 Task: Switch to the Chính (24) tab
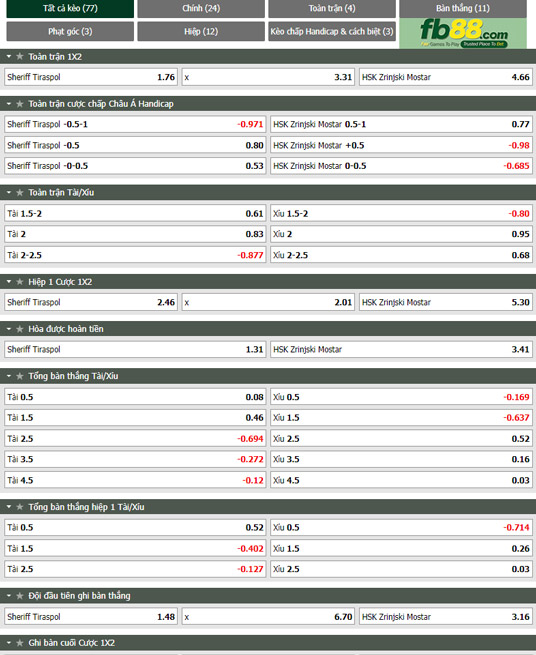pyautogui.click(x=201, y=8)
